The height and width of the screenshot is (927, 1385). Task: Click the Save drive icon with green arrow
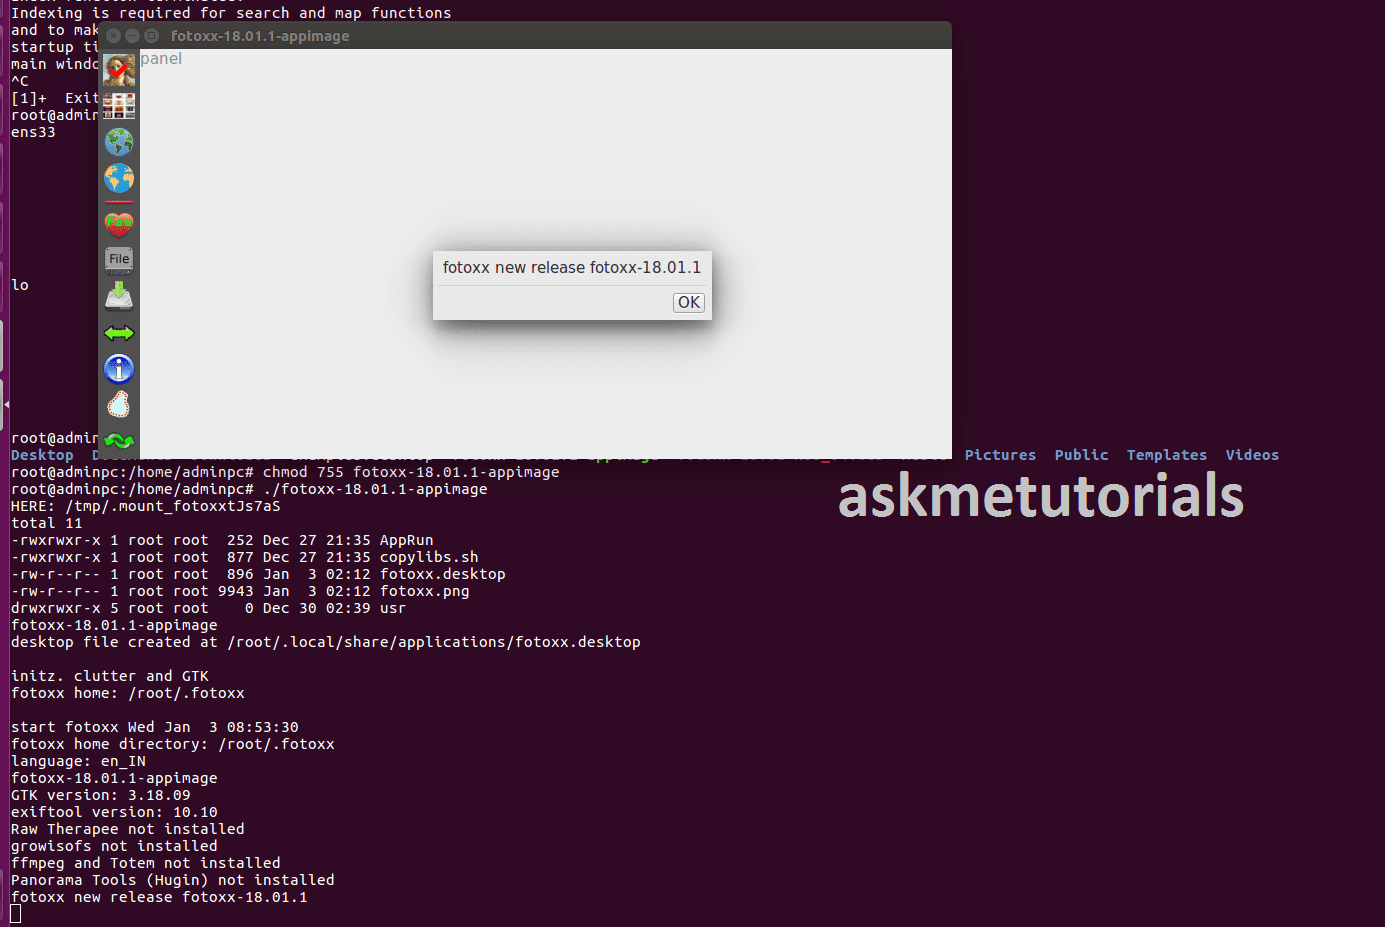click(119, 296)
